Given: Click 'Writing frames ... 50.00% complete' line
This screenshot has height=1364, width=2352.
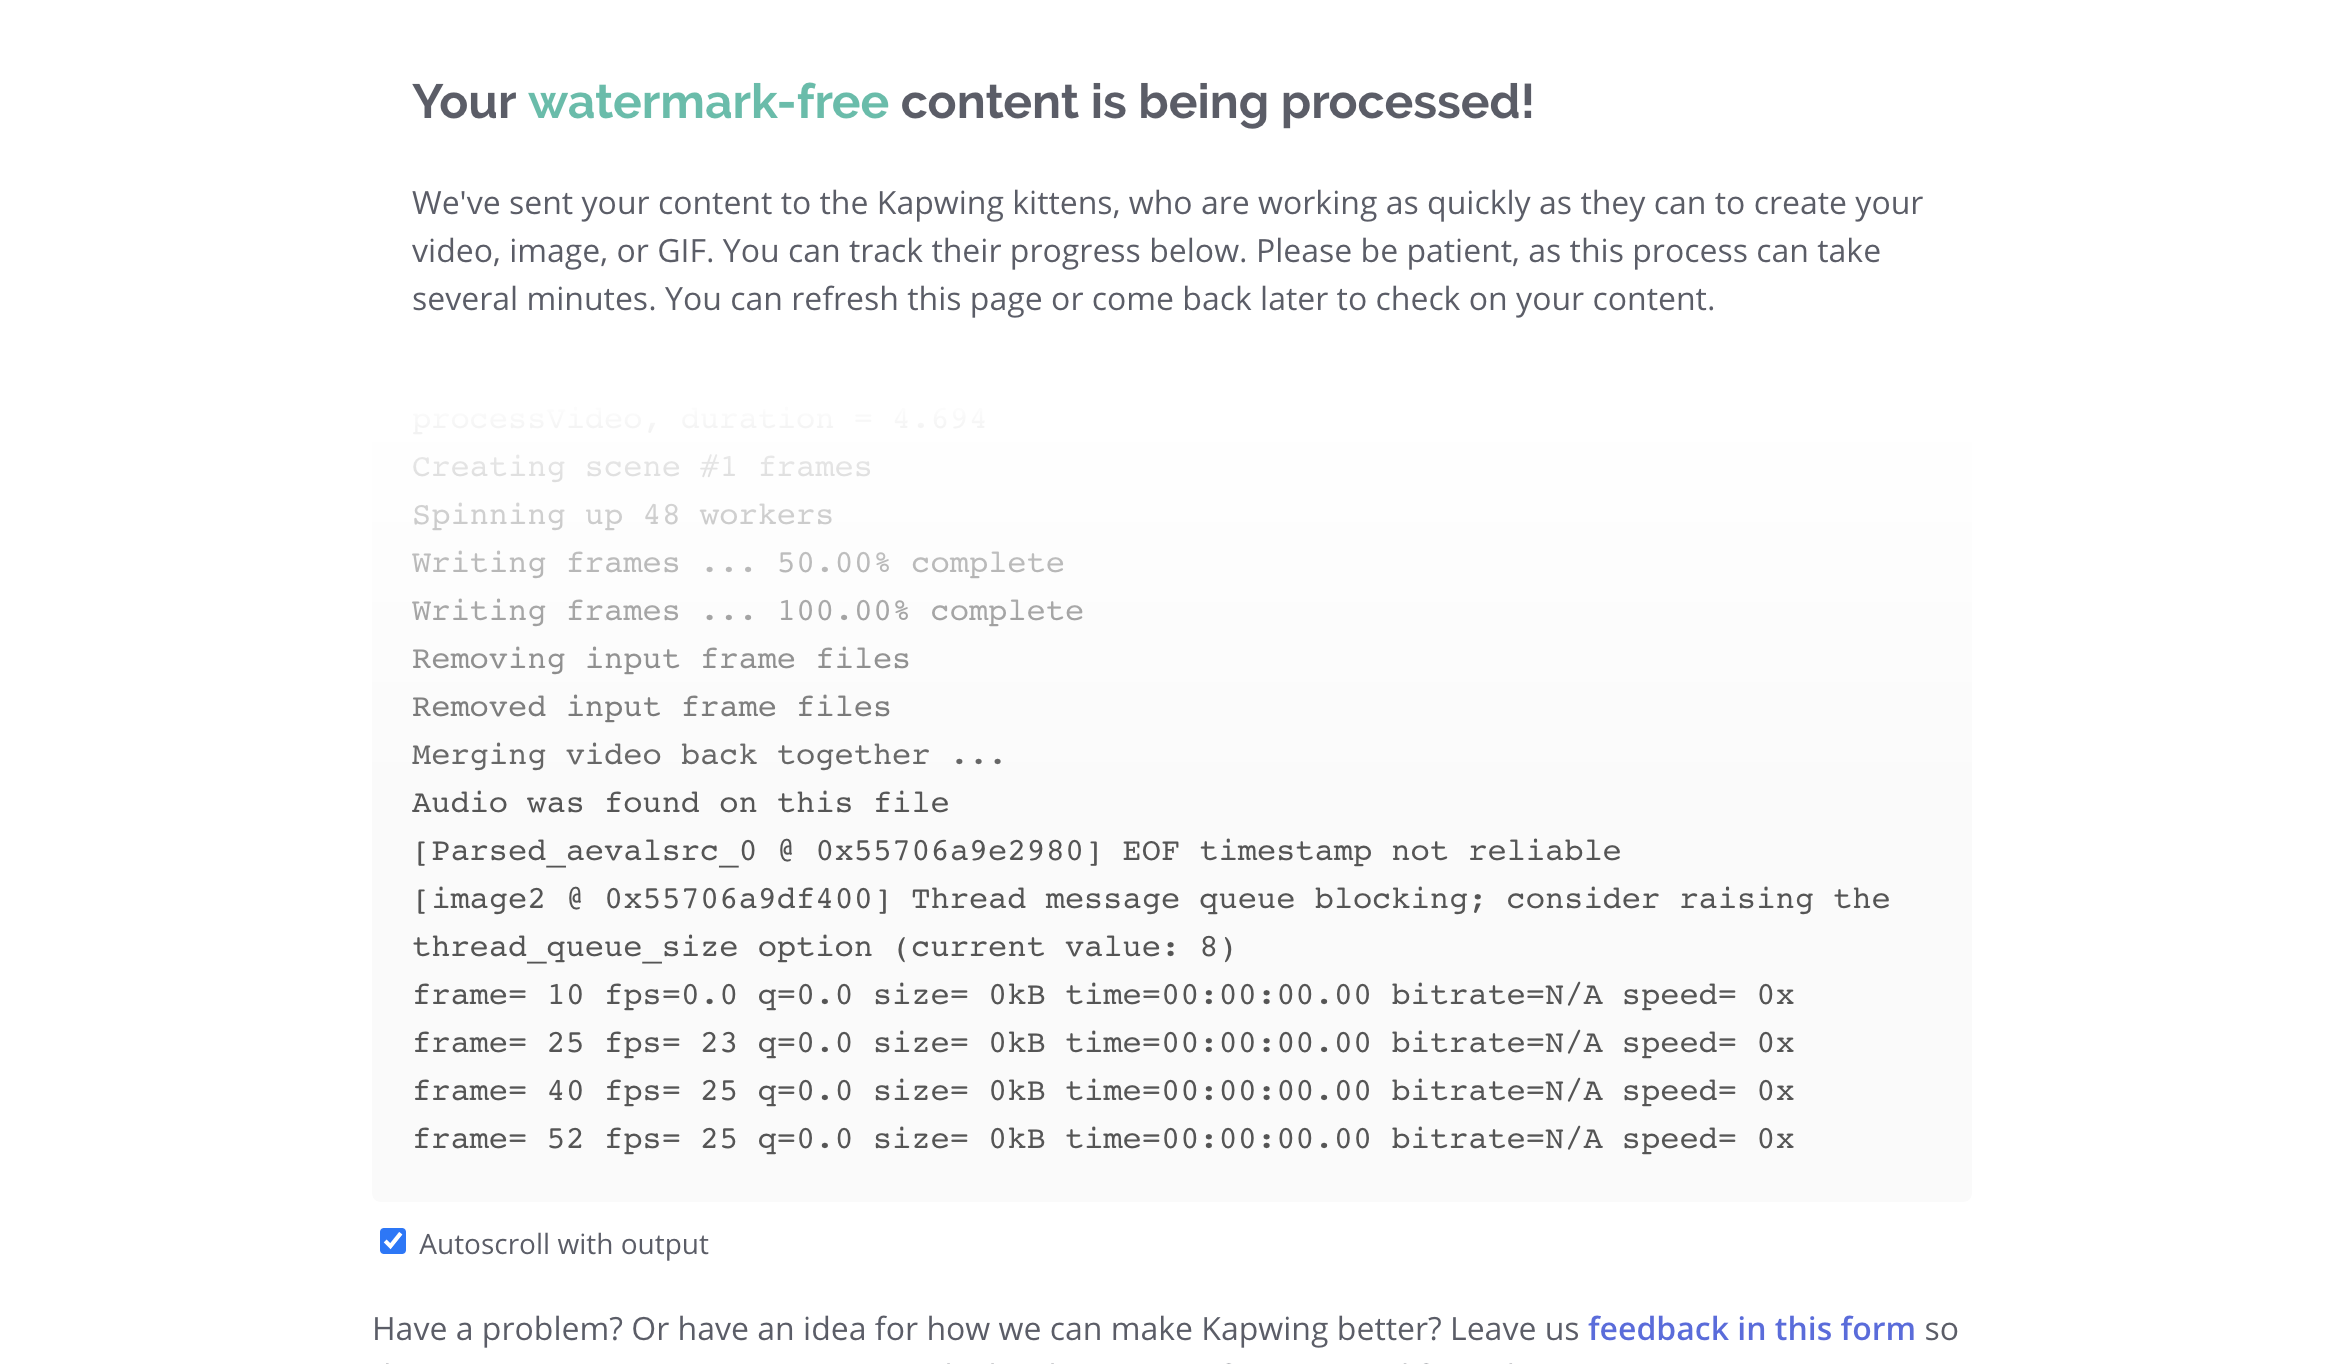Looking at the screenshot, I should (x=737, y=563).
